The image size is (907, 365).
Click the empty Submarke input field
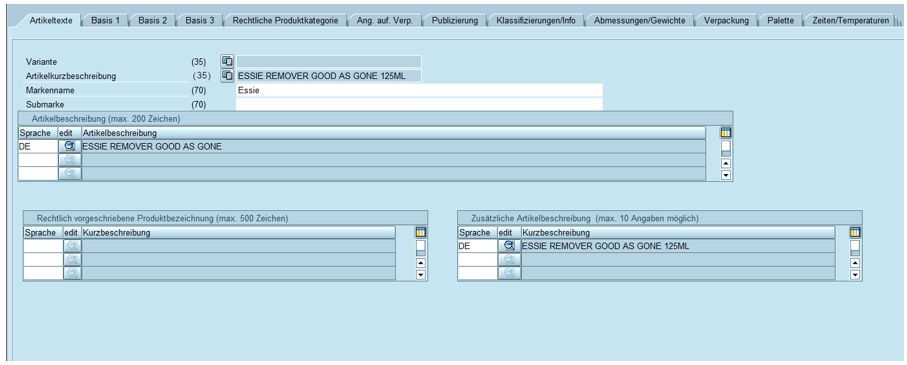click(419, 104)
